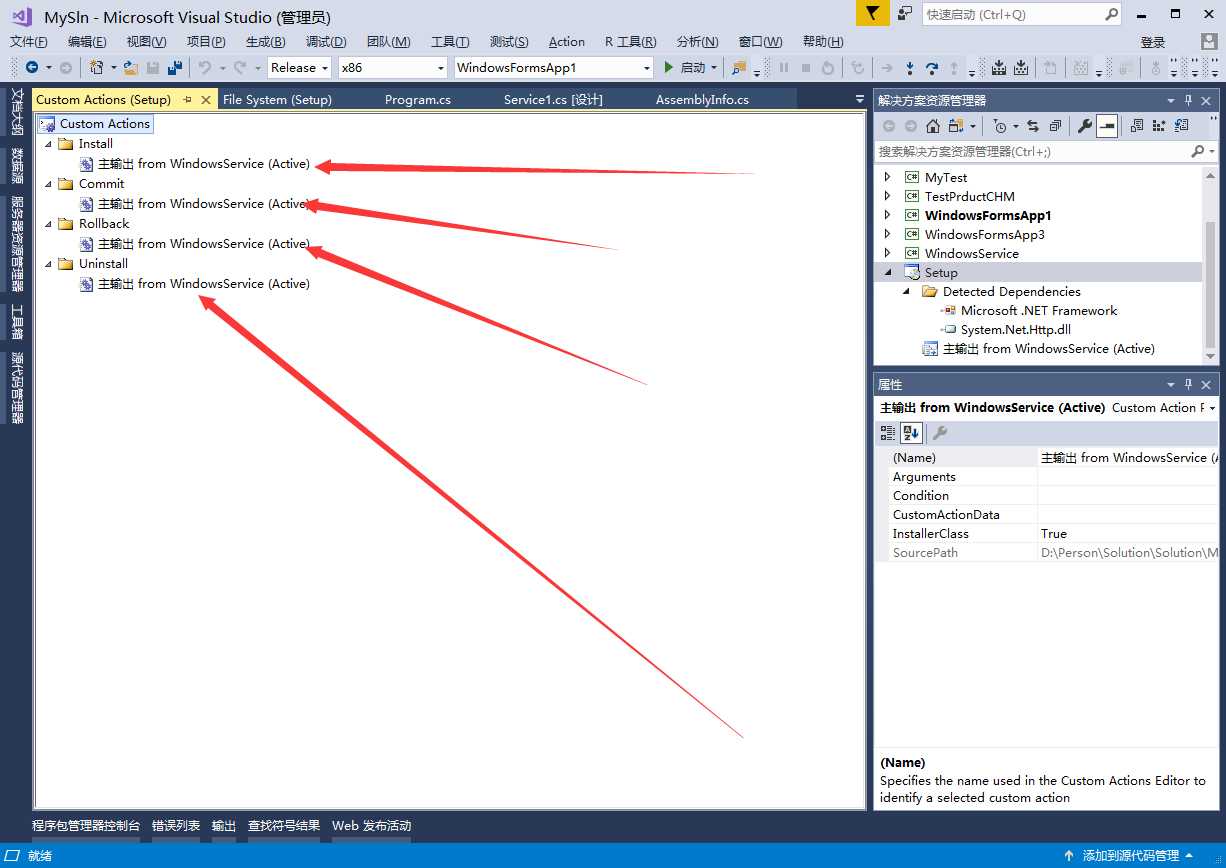Toggle Alphabetical sort in Properties panel
This screenshot has height=868, width=1226.
tap(911, 433)
